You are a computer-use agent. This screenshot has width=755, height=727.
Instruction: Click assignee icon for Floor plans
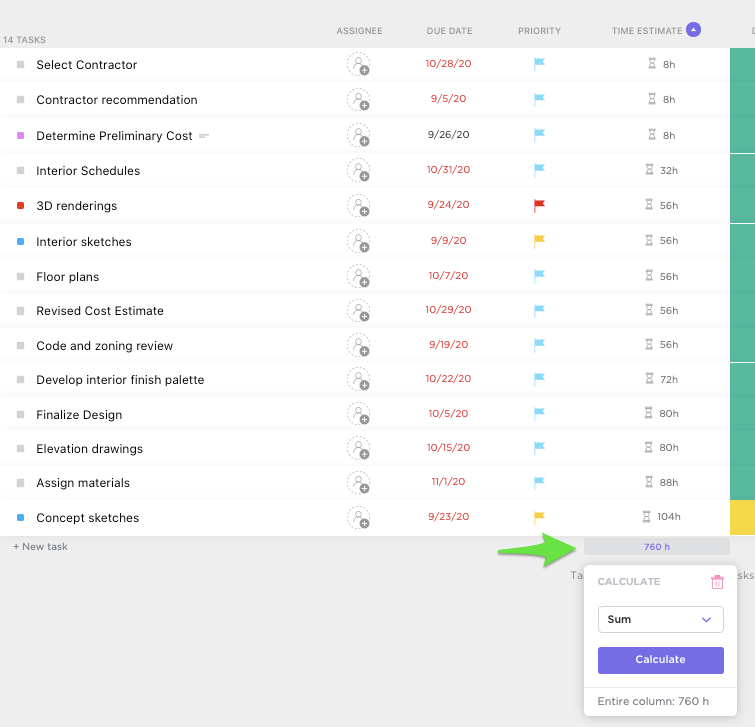tap(358, 277)
